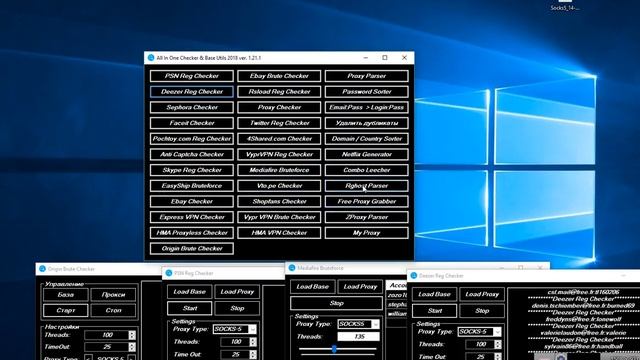640x360 pixels.
Task: Click Прокси button in Origin Brute Checker
Action: click(x=113, y=295)
